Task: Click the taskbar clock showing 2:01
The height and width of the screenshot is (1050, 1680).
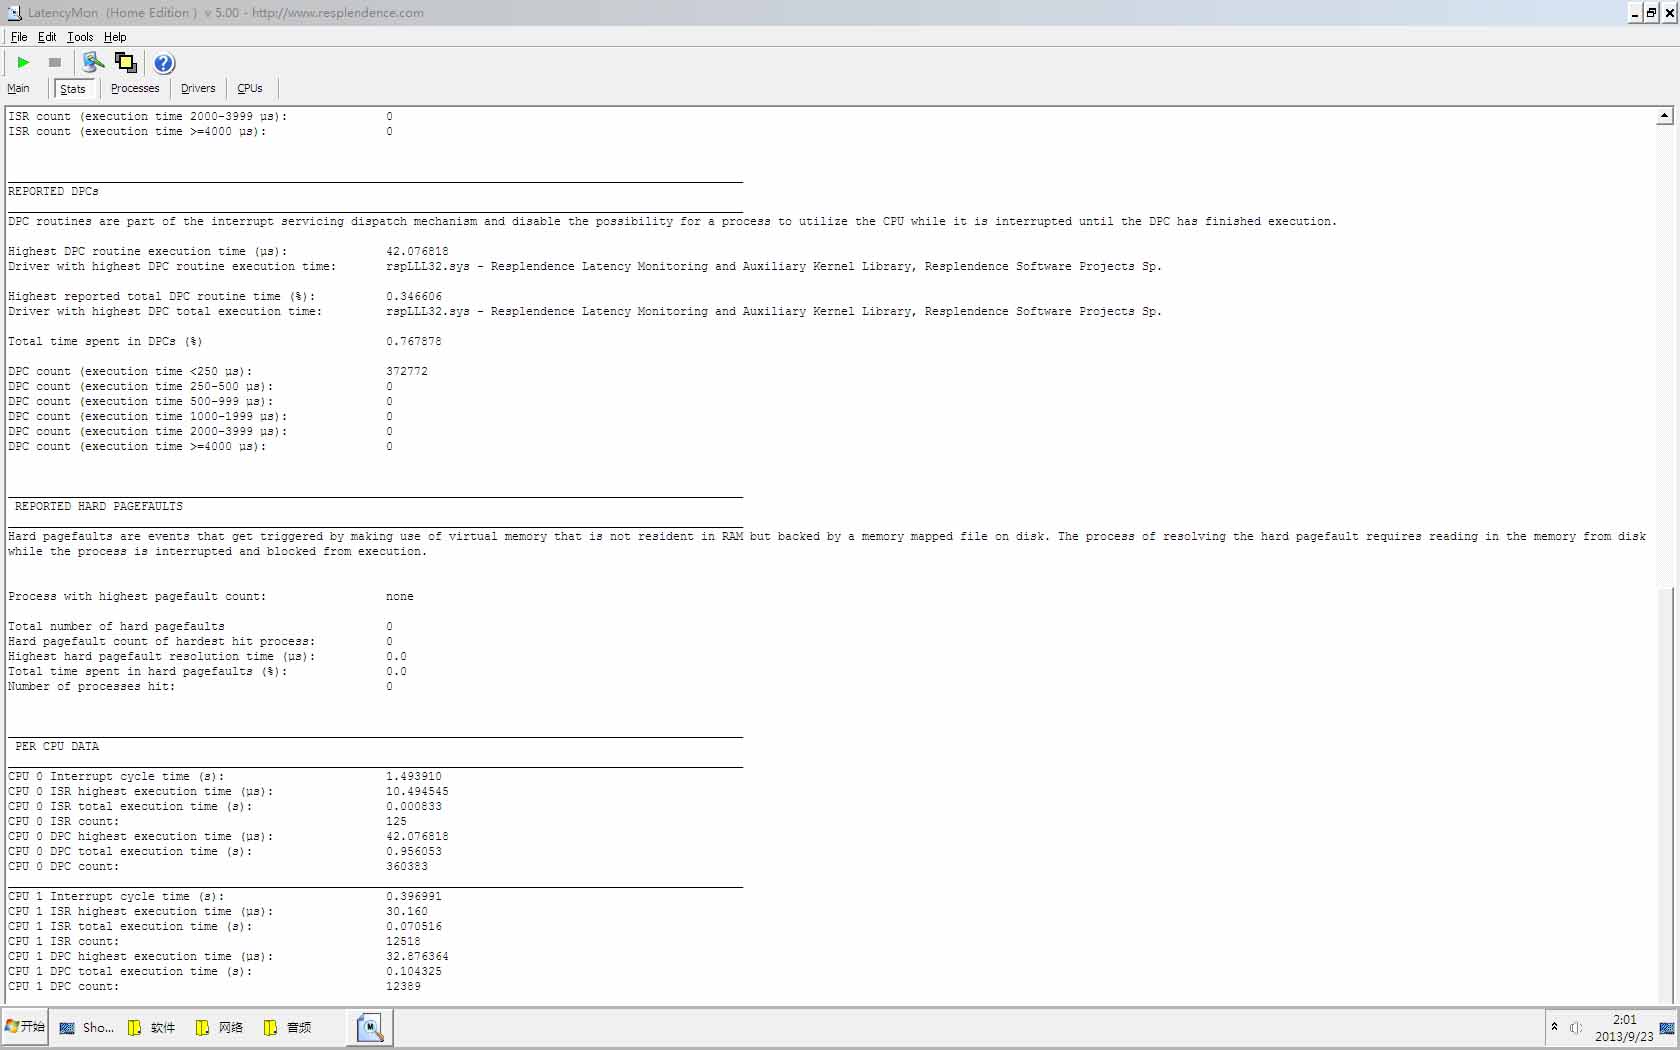Action: pyautogui.click(x=1624, y=1028)
